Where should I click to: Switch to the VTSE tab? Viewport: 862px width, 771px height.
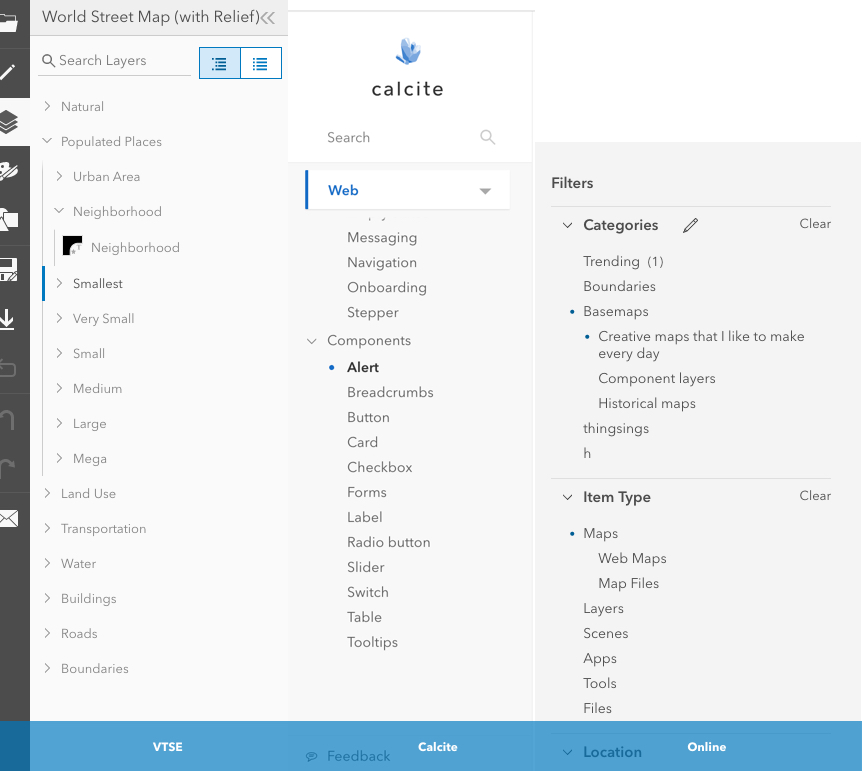click(168, 747)
